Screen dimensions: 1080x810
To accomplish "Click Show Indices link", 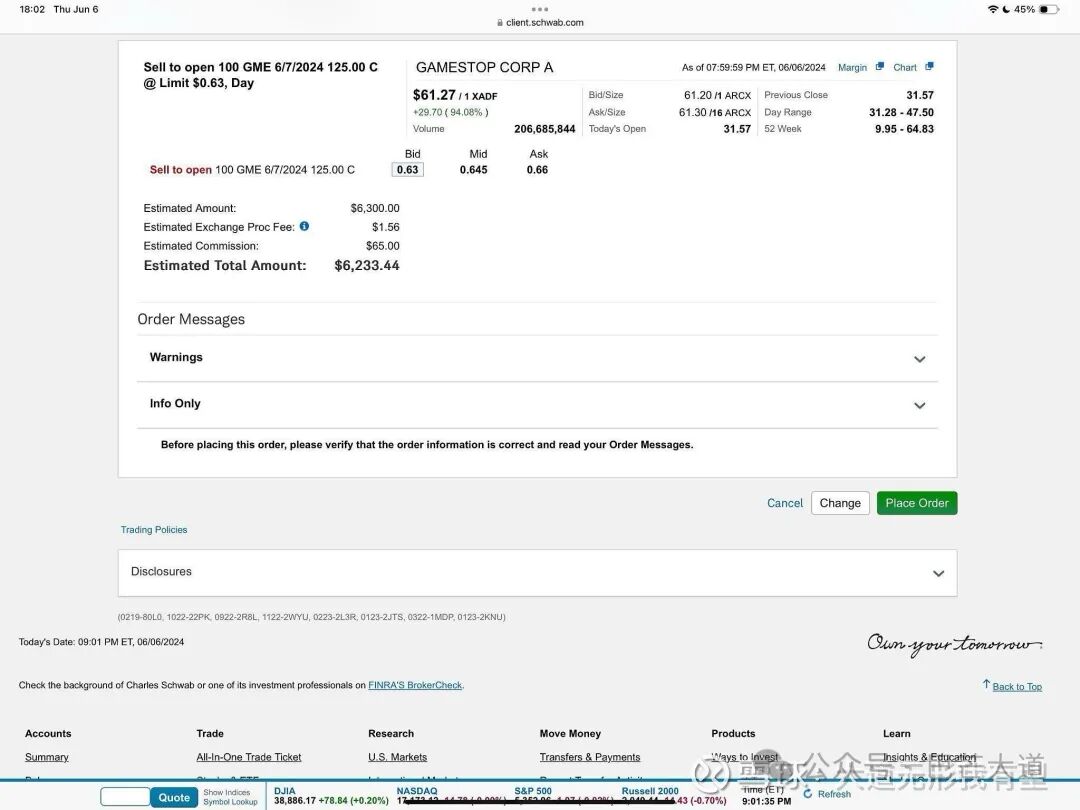I will [227, 792].
